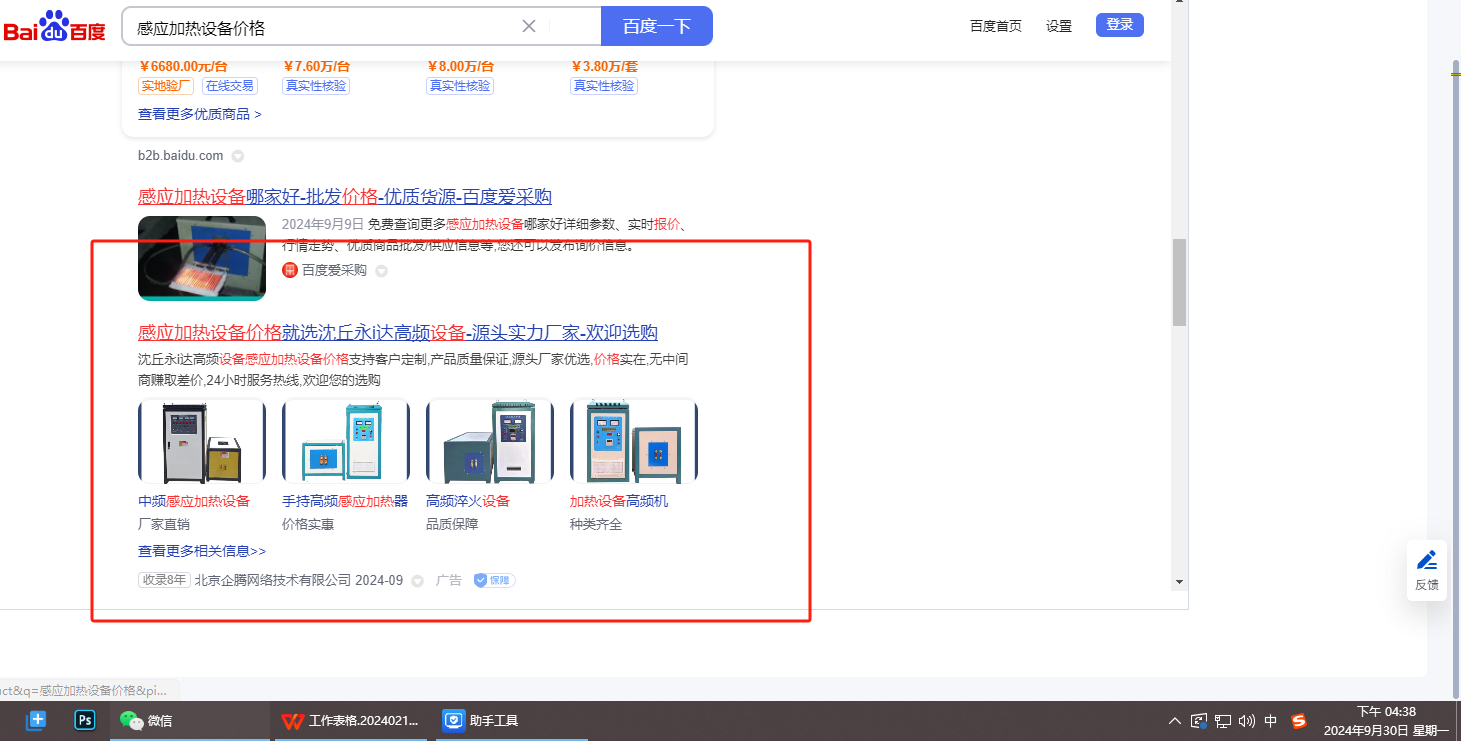
Task: Expand the dropdown arrow beside b2b.baidu.com
Action: (x=237, y=156)
